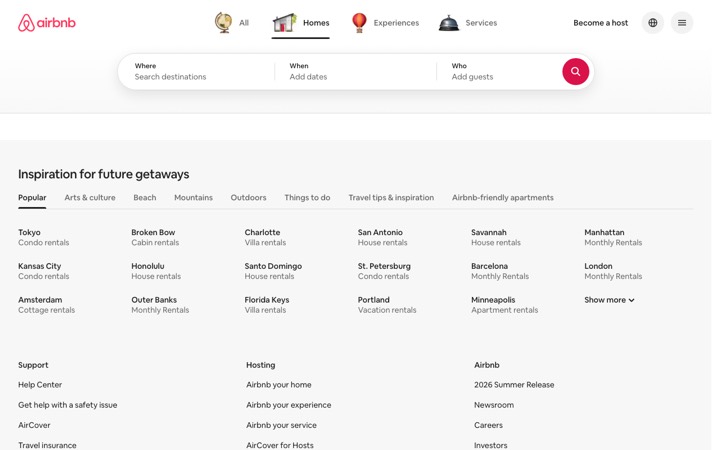
Task: Open the Newsroom link
Action: (x=494, y=405)
